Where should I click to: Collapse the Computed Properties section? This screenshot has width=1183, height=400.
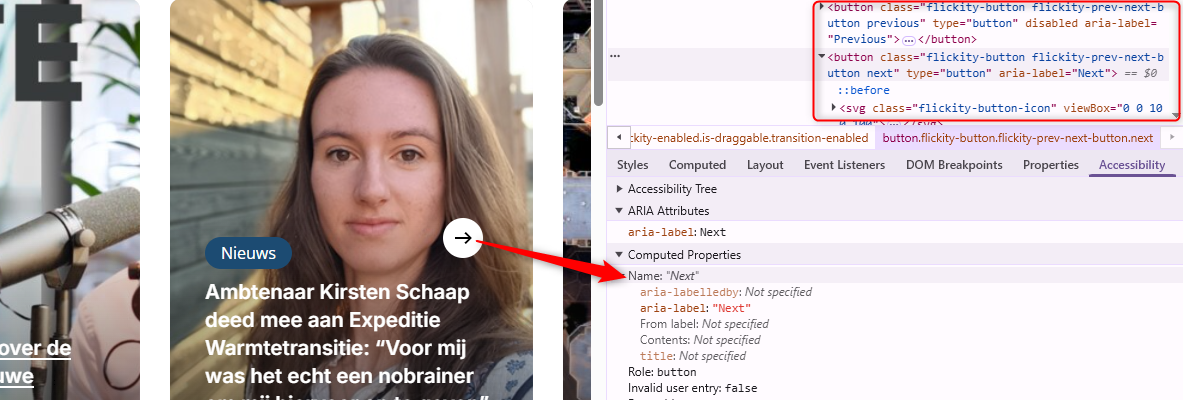(x=620, y=255)
